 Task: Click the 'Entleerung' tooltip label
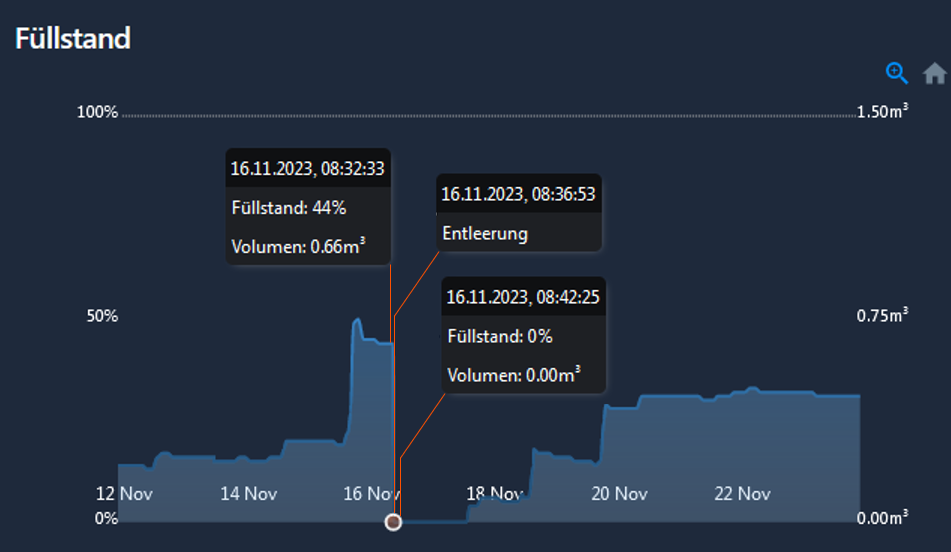(x=485, y=234)
